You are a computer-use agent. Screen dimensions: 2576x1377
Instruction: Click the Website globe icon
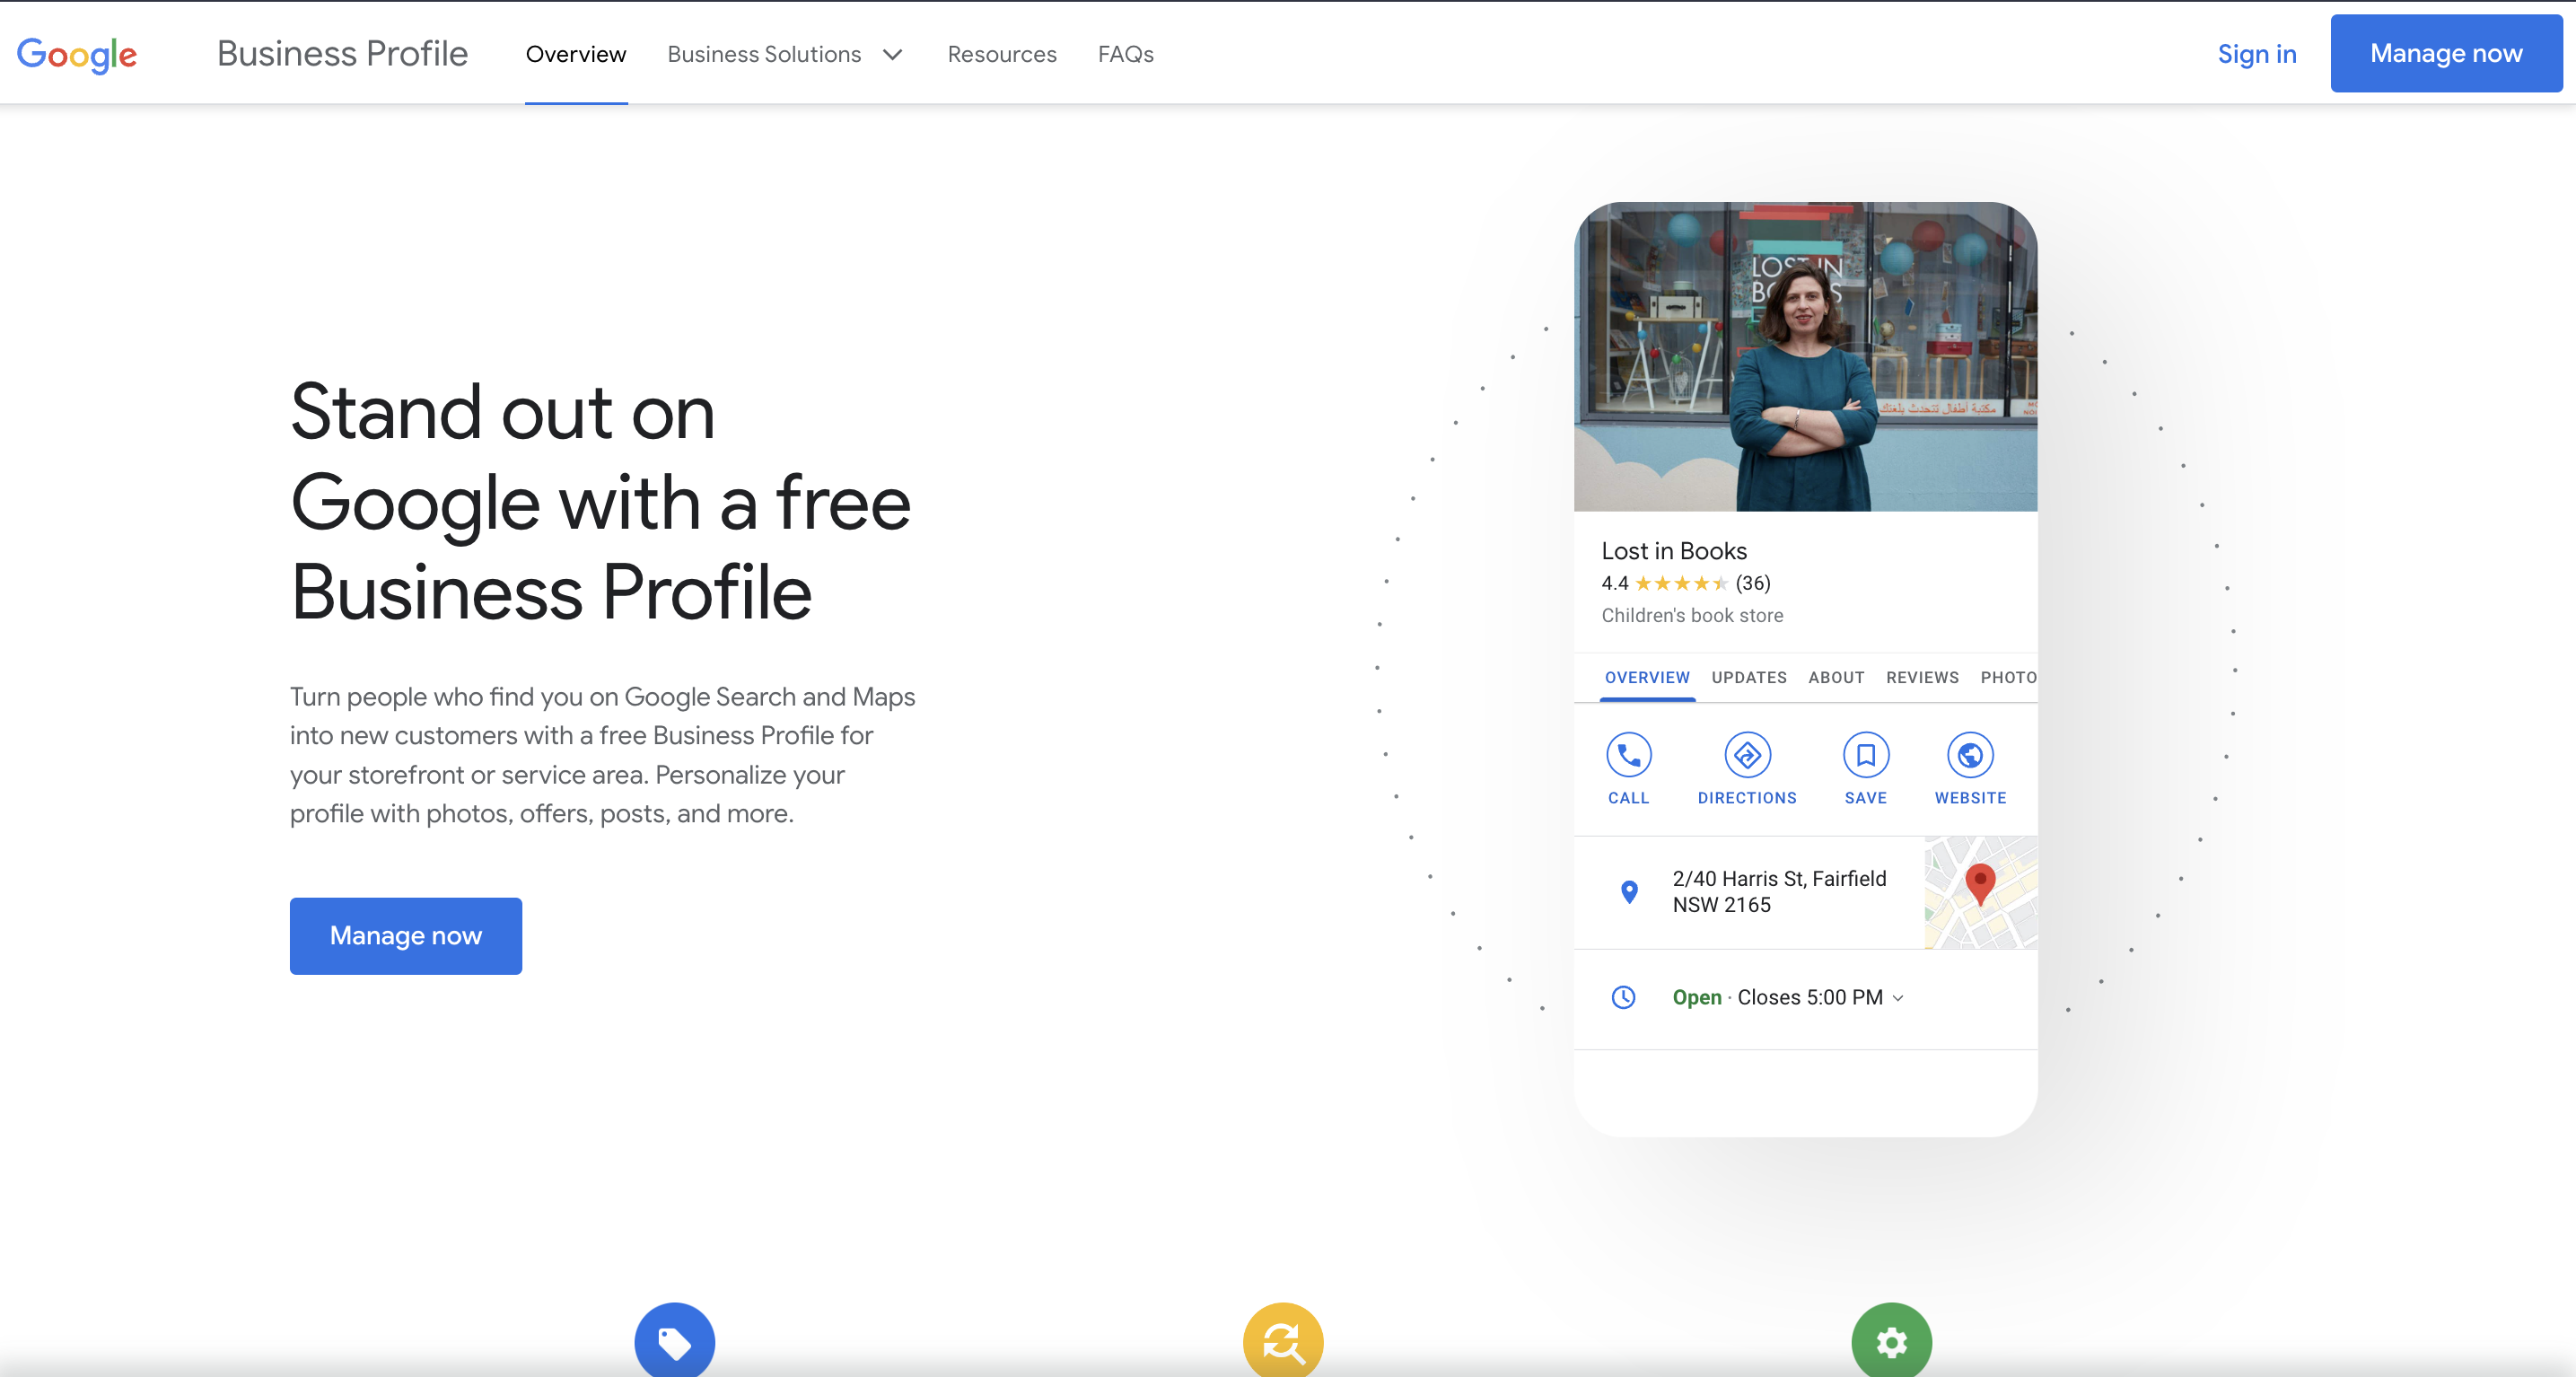tap(1970, 755)
